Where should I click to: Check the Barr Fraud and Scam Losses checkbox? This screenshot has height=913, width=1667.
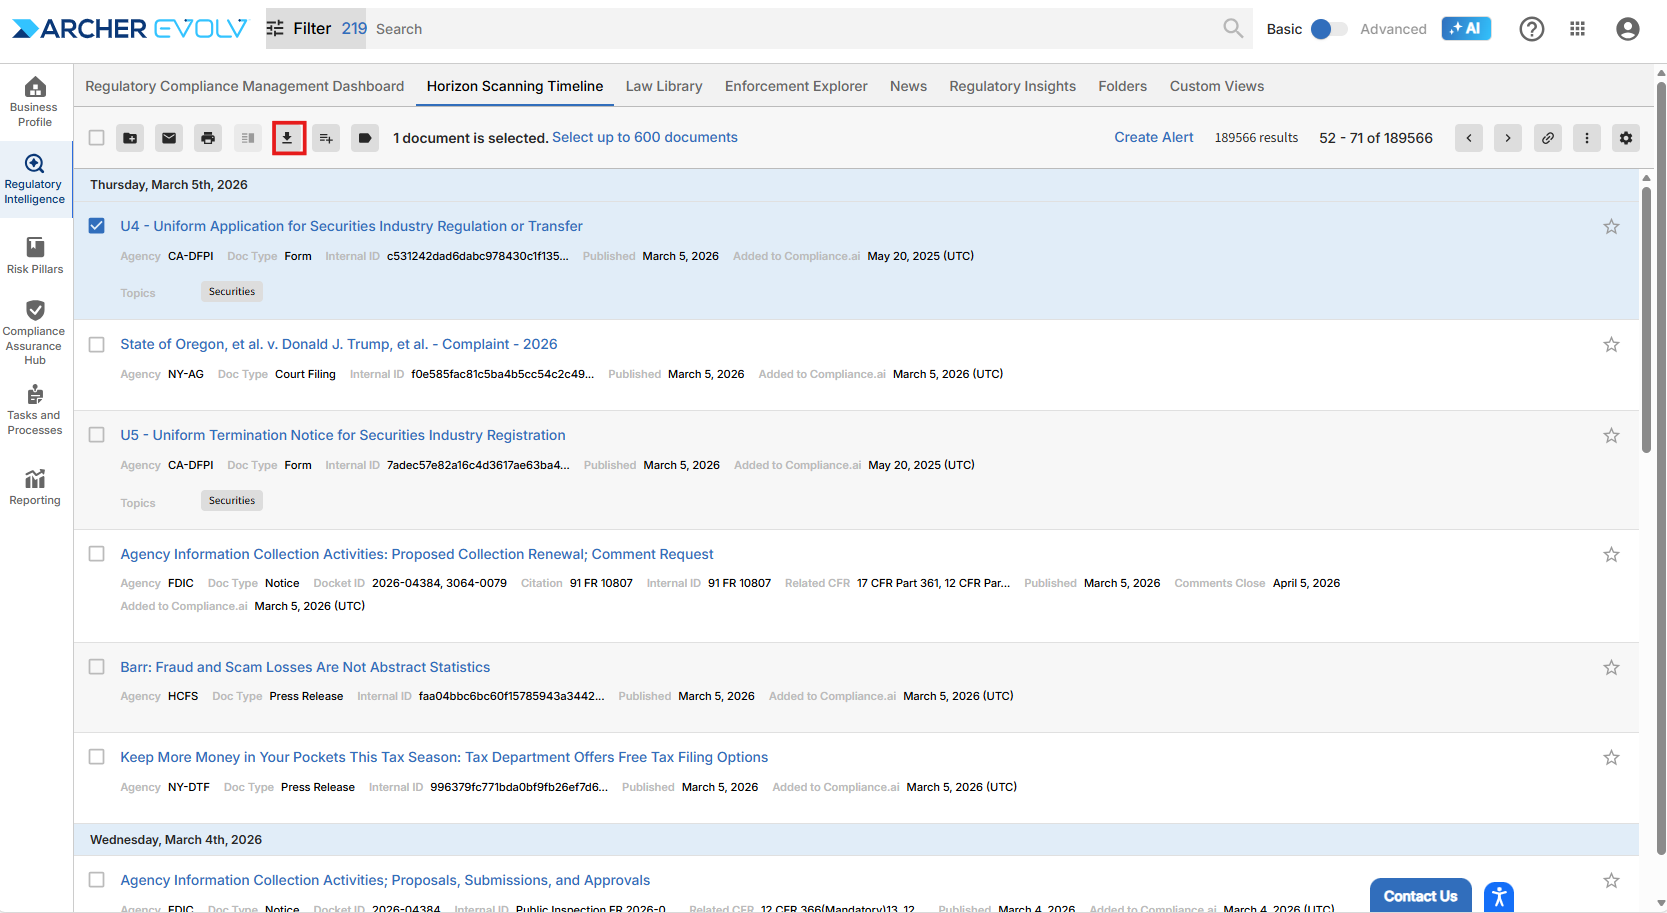pos(97,667)
